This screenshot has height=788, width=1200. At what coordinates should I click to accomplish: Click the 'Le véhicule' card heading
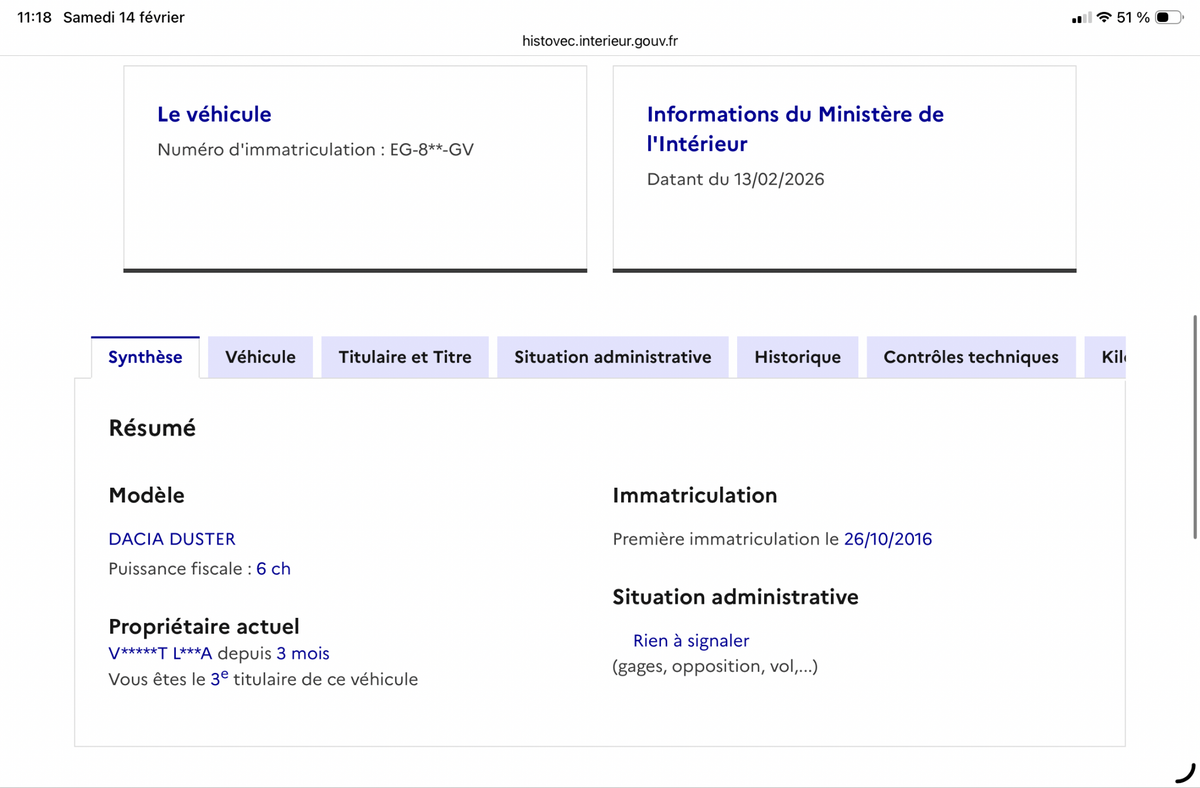tap(214, 114)
